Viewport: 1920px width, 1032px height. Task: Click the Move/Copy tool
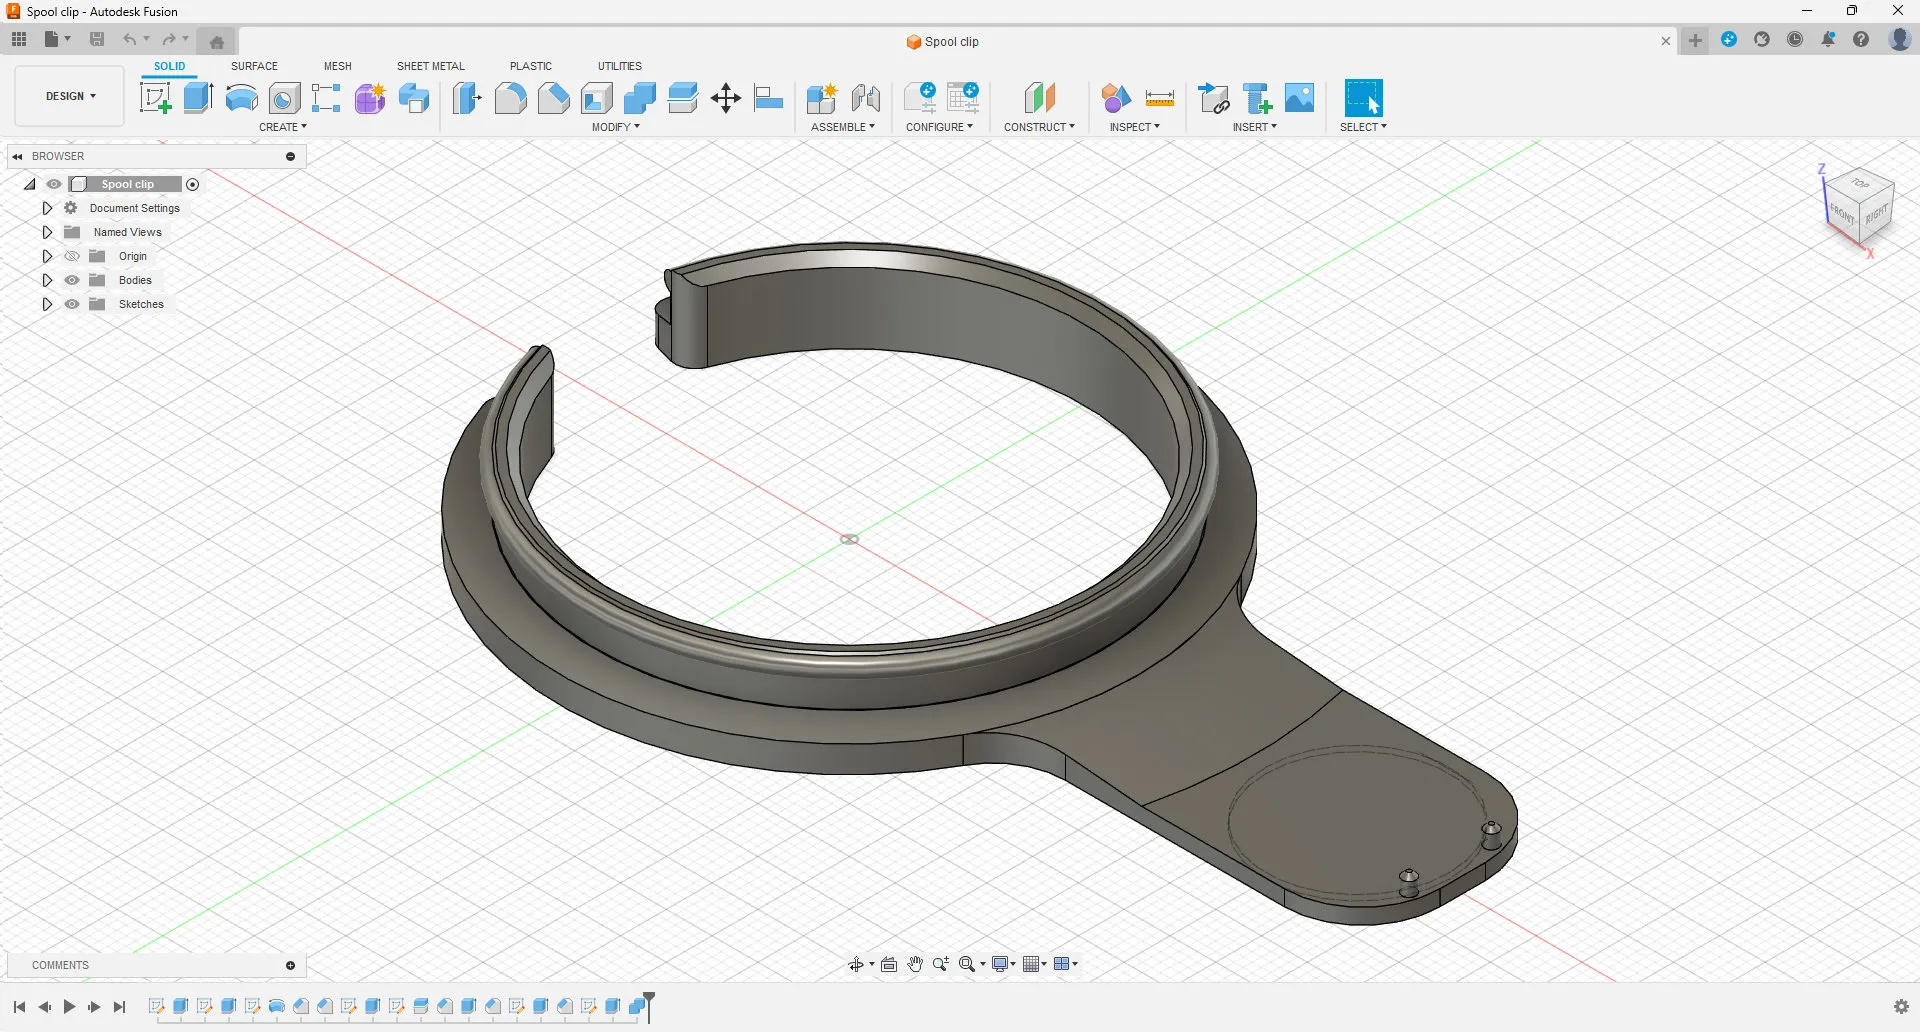click(x=725, y=98)
